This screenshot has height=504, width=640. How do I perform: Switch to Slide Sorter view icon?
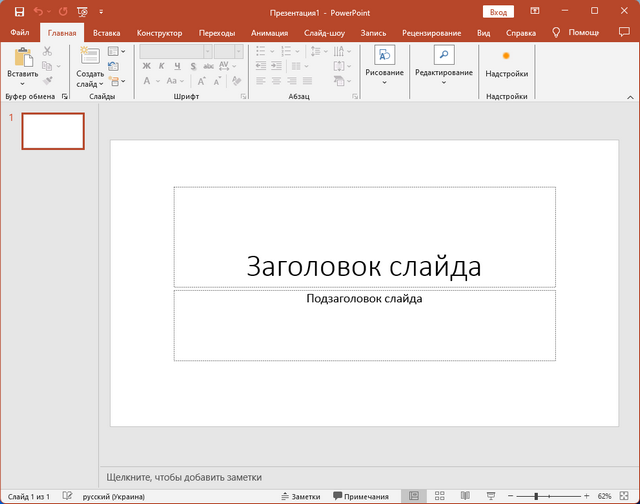439,496
